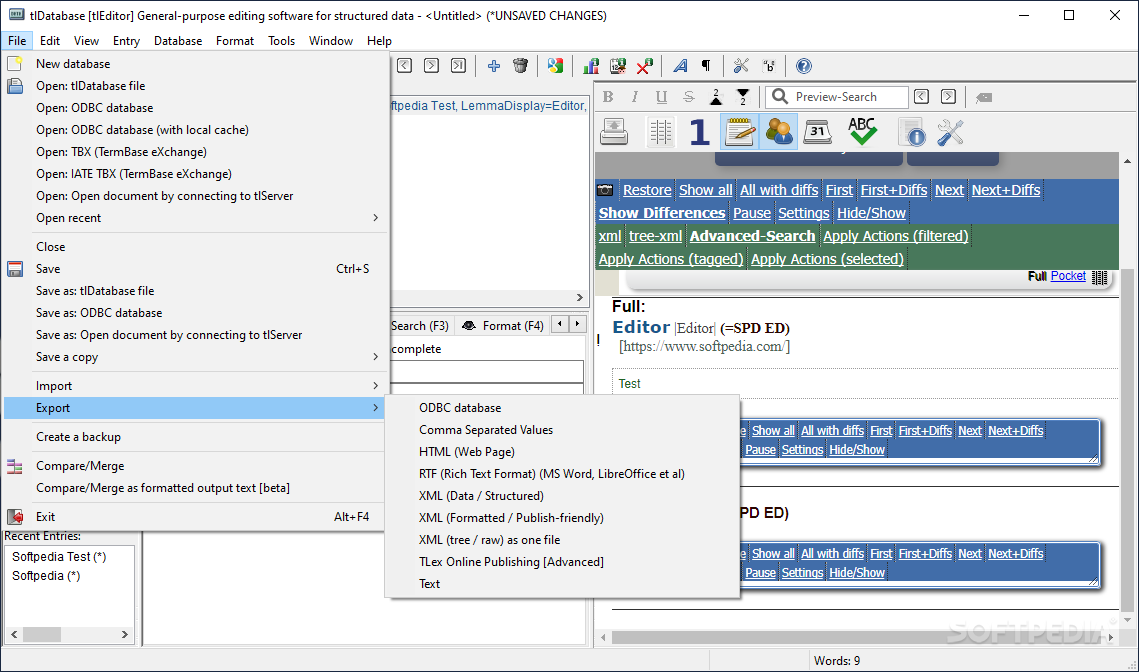Choose TLex Online Publishing [Advanced] export
Image resolution: width=1139 pixels, height=672 pixels.
(562, 562)
